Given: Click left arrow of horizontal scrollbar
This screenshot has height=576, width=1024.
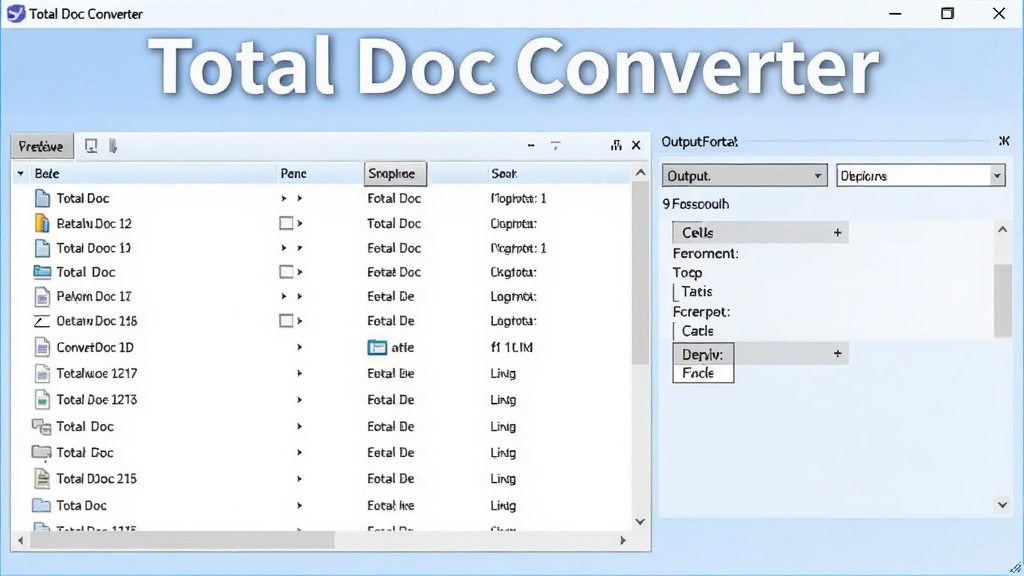Looking at the screenshot, I should click(21, 540).
